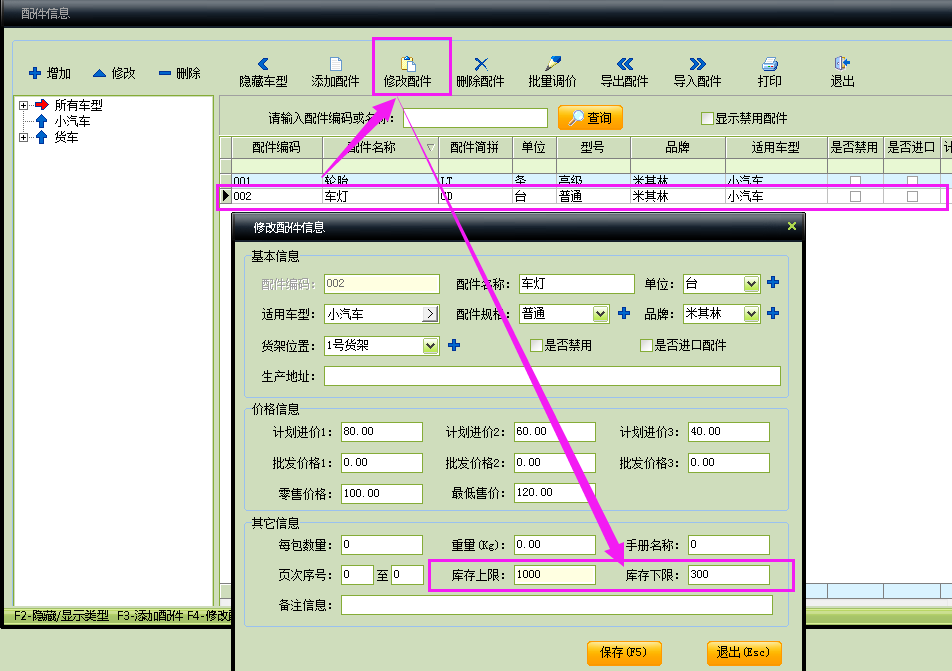Enable the 显示禁用配件 checkbox
Image resolution: width=952 pixels, height=671 pixels.
pyautogui.click(x=707, y=118)
